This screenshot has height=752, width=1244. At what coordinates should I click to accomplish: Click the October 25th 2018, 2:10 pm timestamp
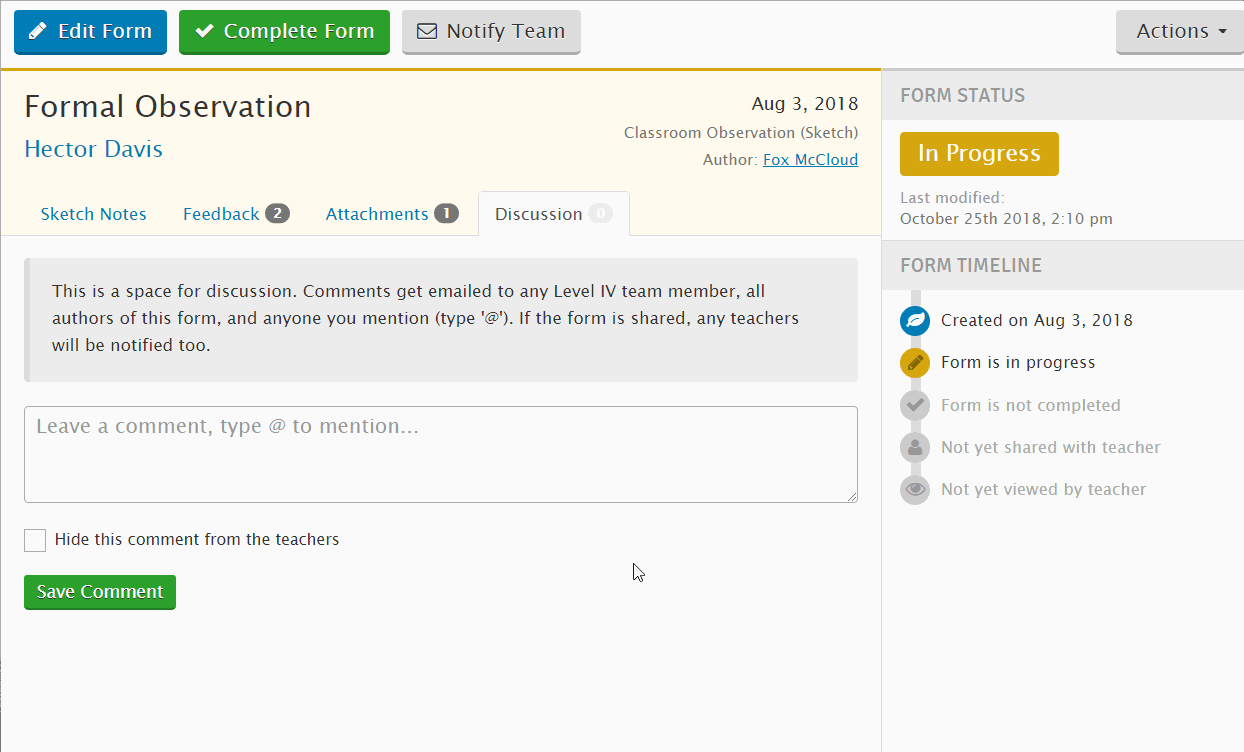(1006, 219)
